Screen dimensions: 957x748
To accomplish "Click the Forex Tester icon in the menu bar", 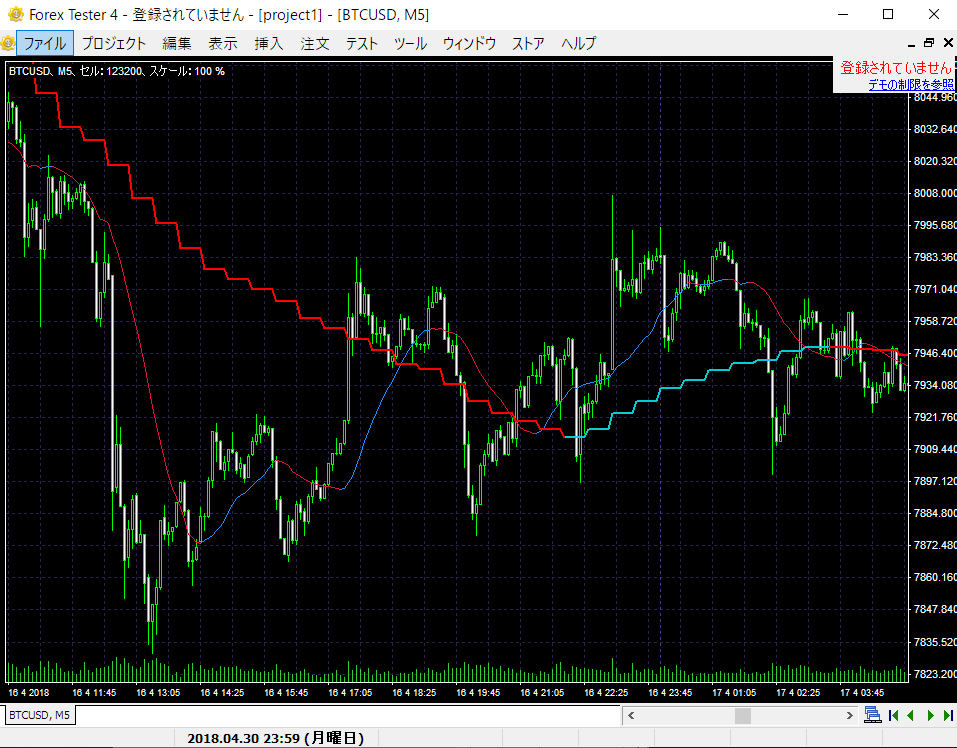I will 8,43.
